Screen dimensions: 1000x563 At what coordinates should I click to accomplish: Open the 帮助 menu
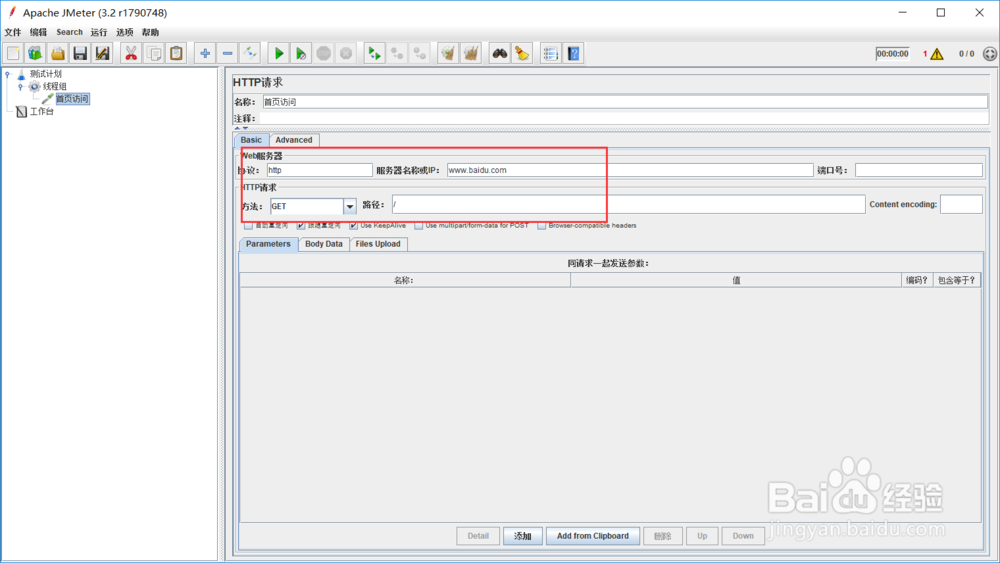pos(151,32)
